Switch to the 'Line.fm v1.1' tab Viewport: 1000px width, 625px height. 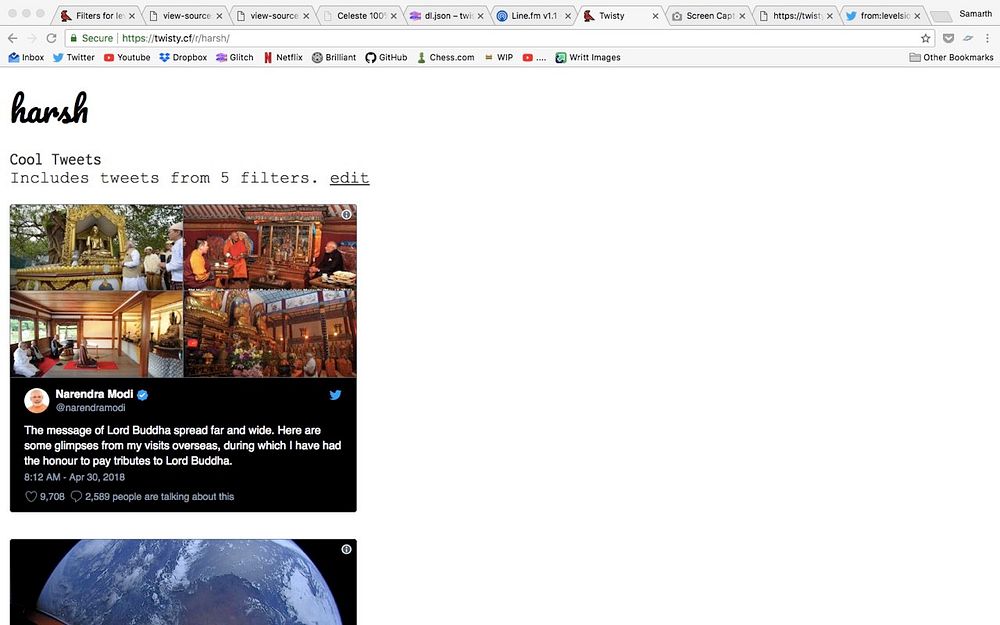(534, 15)
